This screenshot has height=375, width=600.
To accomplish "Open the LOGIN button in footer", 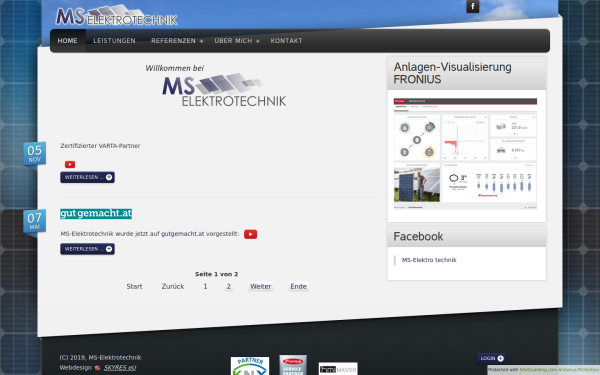I will [x=492, y=359].
